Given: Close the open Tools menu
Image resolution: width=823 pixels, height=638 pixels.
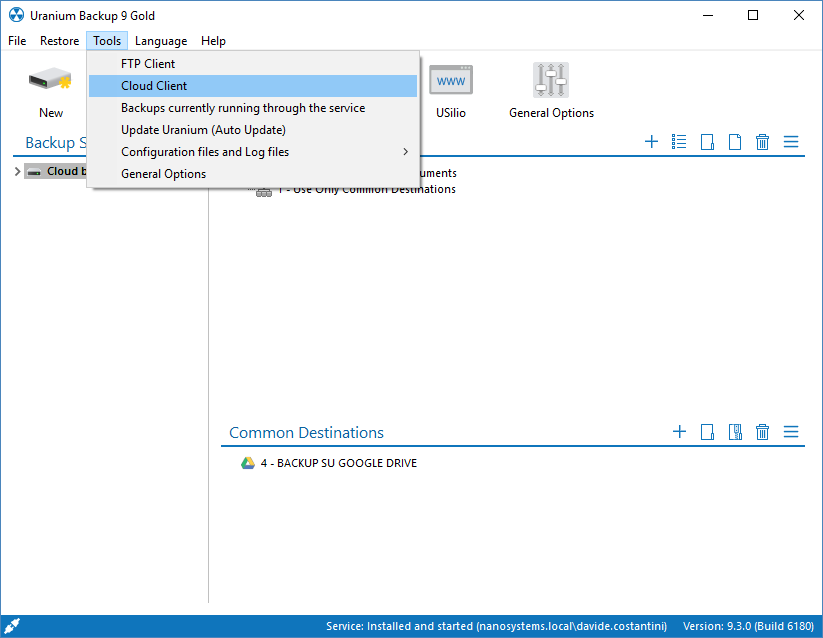Looking at the screenshot, I should pos(107,41).
